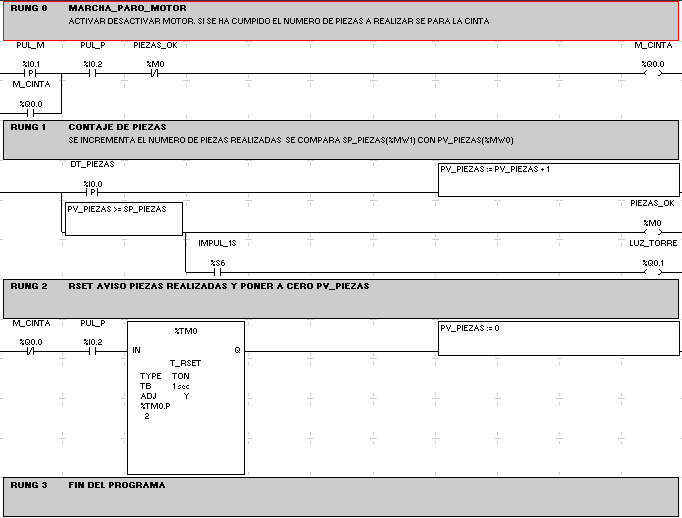Click the M_CINTA label above Rung 0 coil
The image size is (682, 518).
(x=653, y=45)
